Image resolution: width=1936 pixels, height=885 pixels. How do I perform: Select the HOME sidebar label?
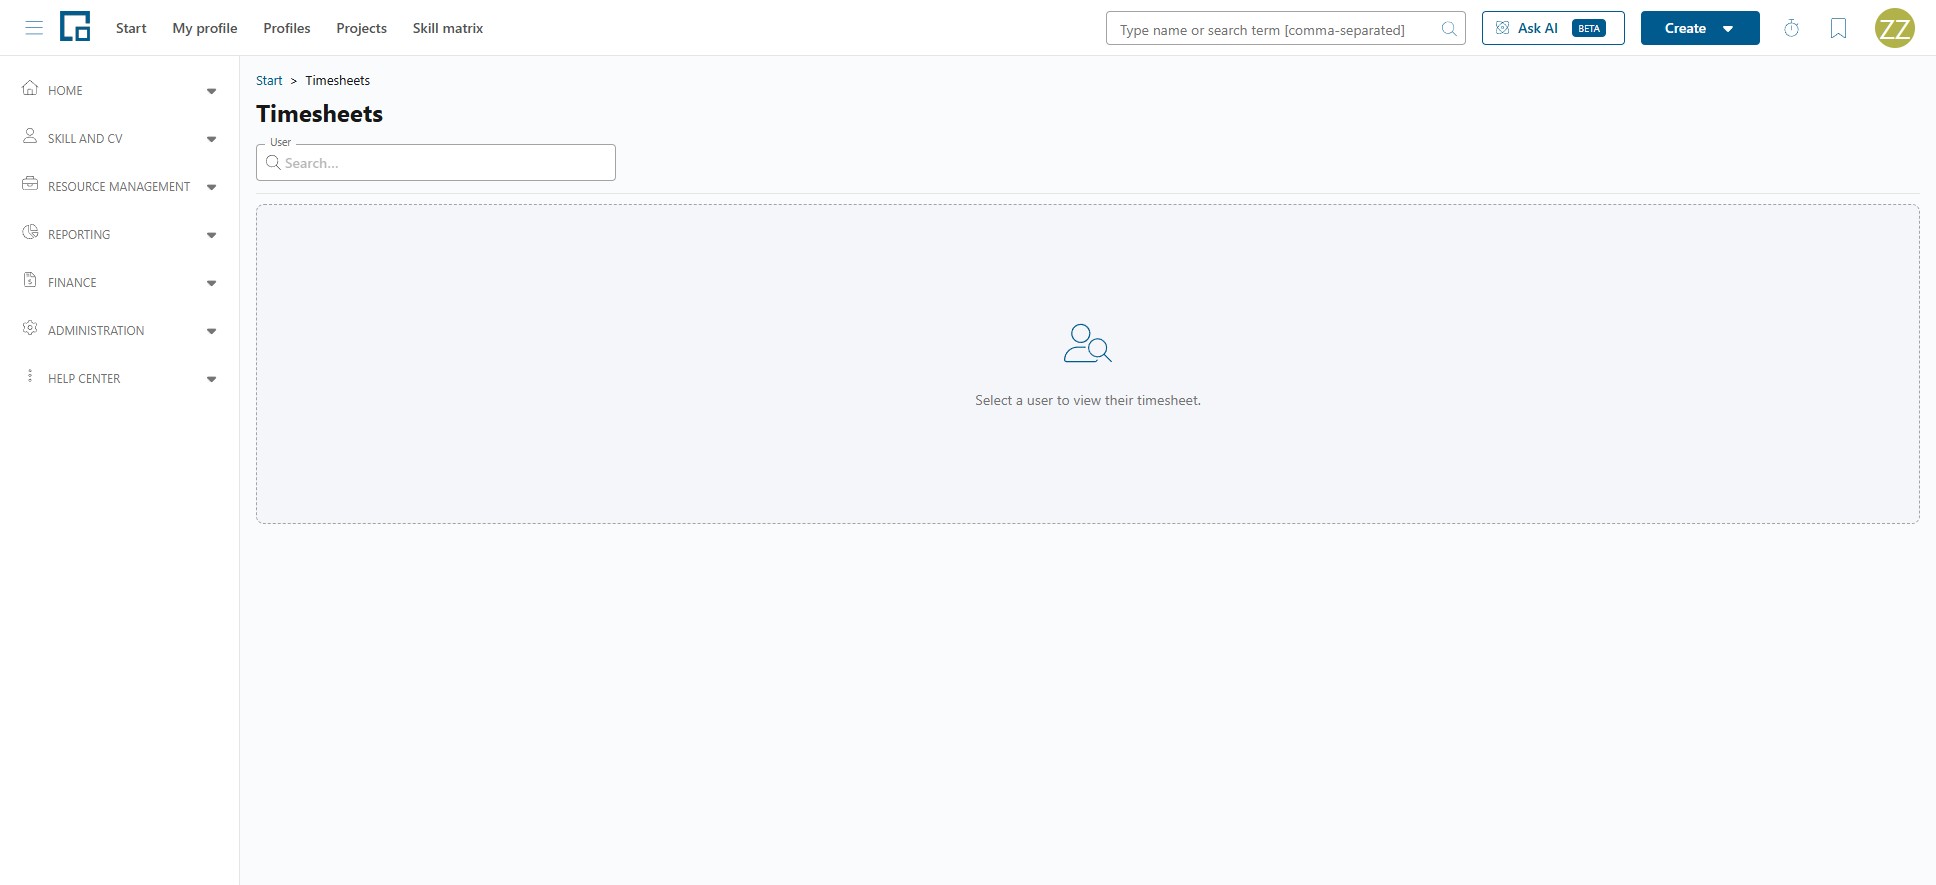(x=65, y=90)
